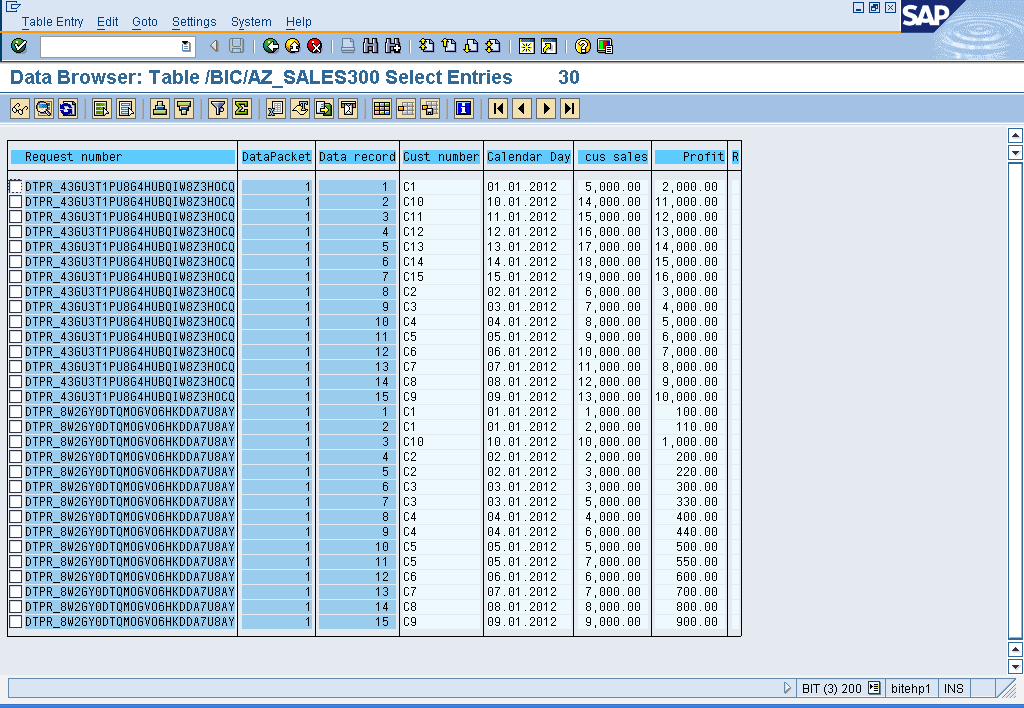The height and width of the screenshot is (708, 1024).
Task: Click the Display glasses icon
Action: [20, 108]
